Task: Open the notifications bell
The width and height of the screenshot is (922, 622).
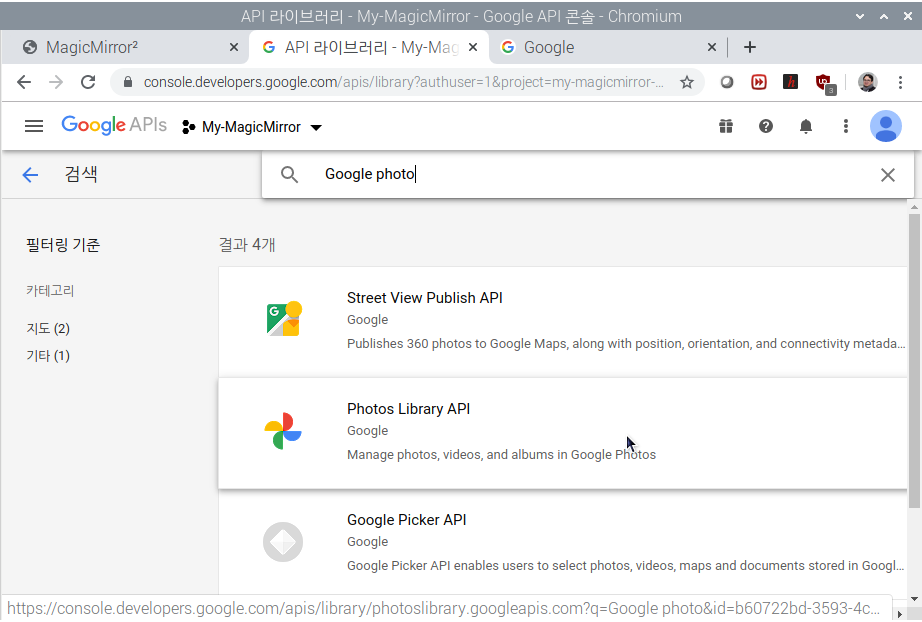Action: coord(806,126)
